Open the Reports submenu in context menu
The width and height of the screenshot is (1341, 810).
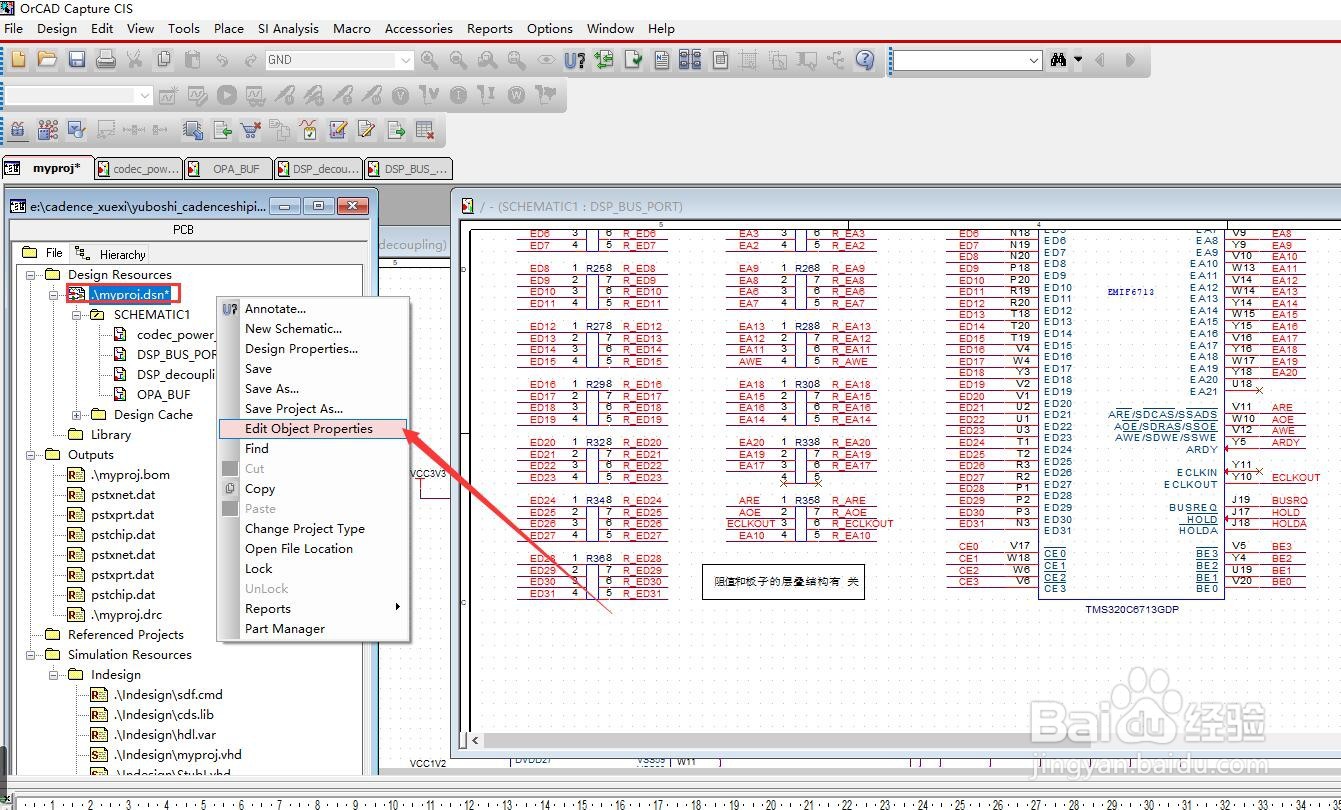(313, 608)
